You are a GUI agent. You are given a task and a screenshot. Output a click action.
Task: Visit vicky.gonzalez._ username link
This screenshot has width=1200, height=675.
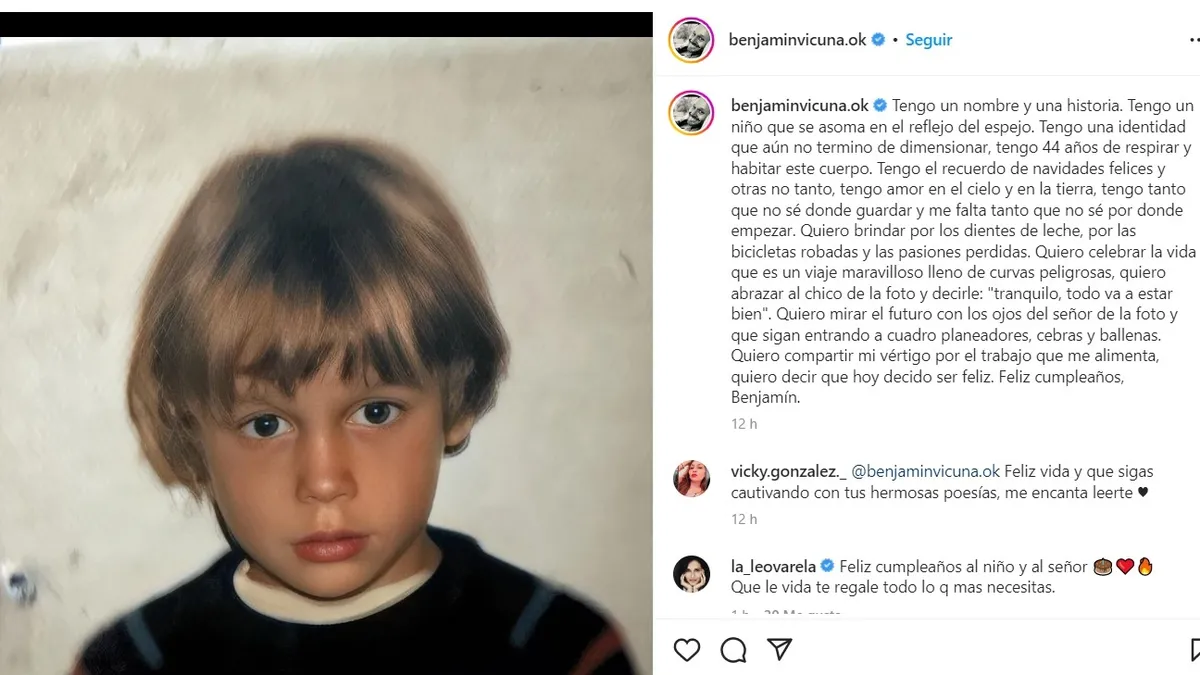pos(788,471)
